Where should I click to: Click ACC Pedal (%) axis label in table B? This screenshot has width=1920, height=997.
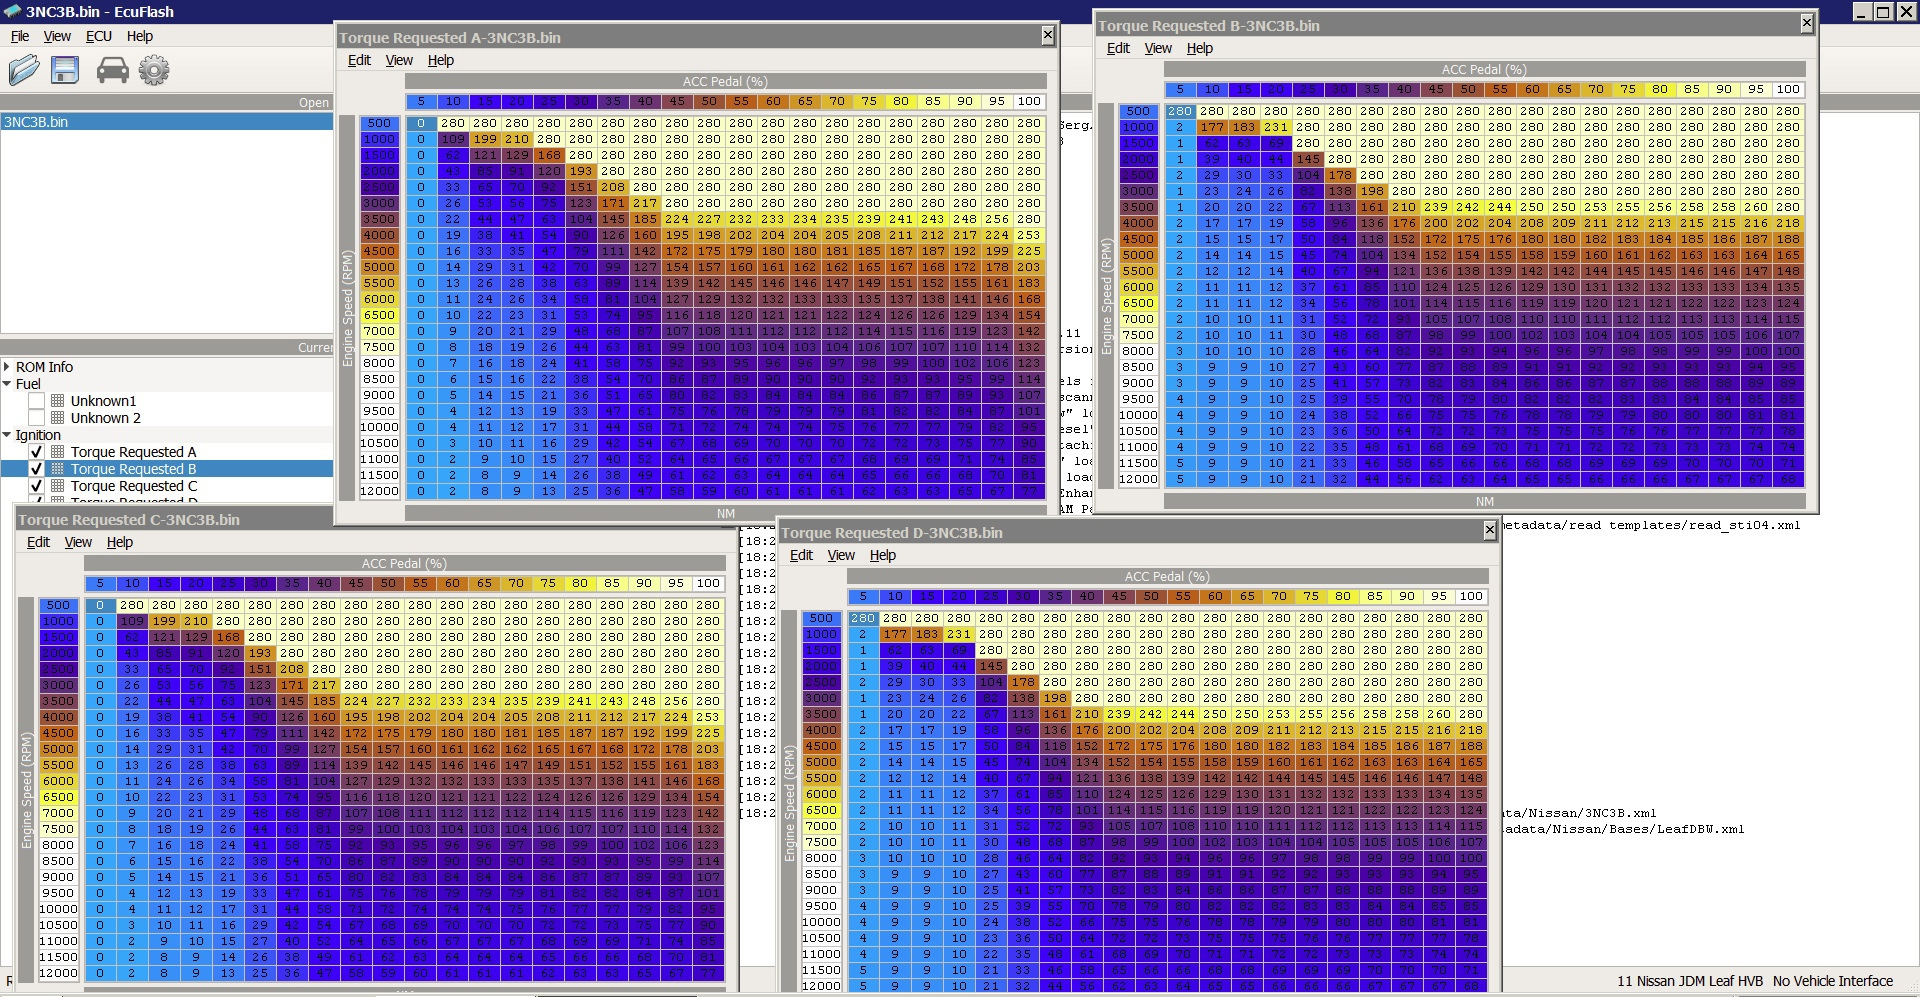click(1484, 70)
